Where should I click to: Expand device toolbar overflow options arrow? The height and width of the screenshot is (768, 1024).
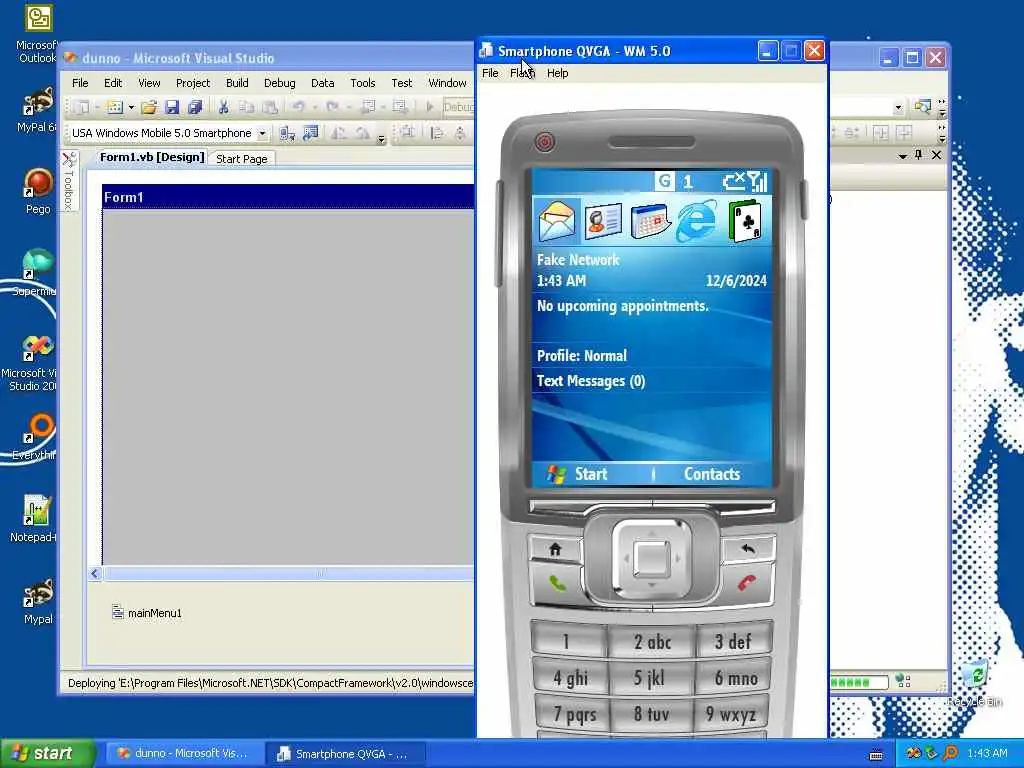(x=381, y=138)
